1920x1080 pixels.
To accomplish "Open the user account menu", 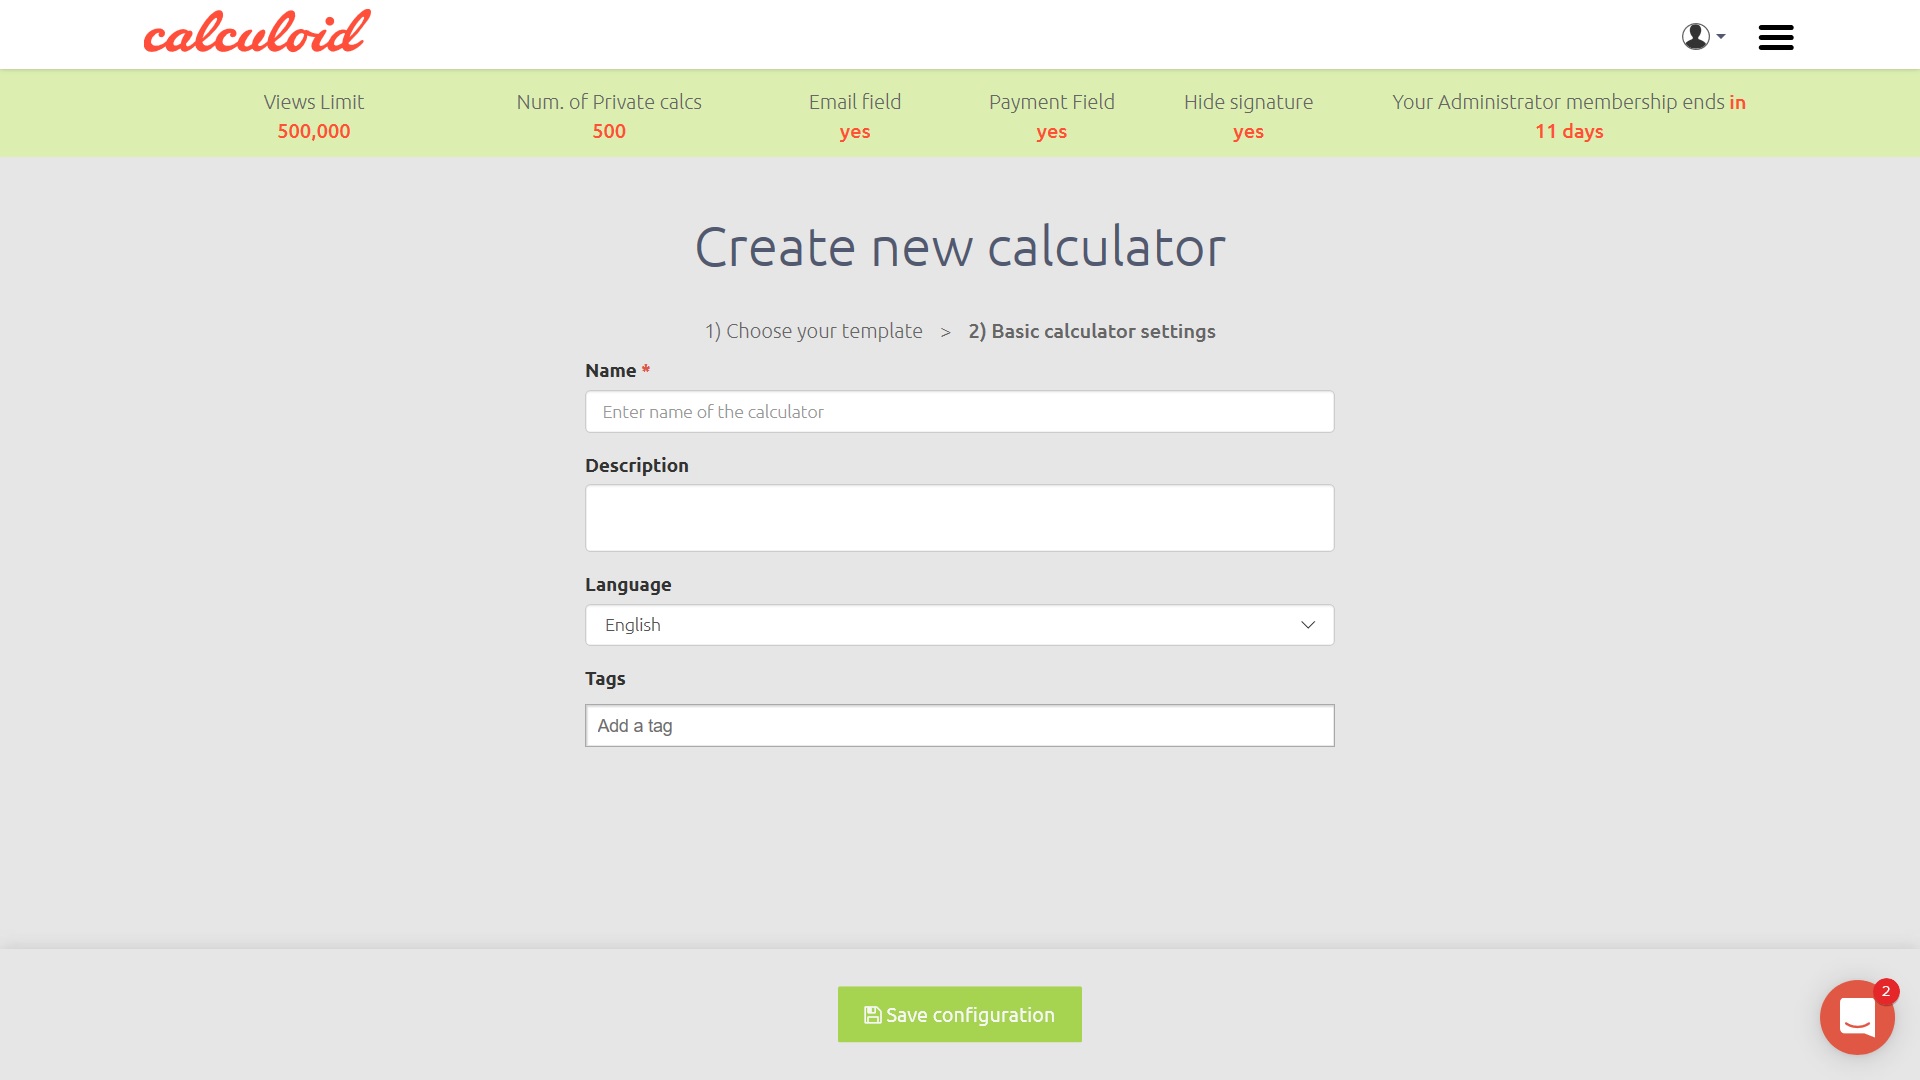I will point(1703,37).
